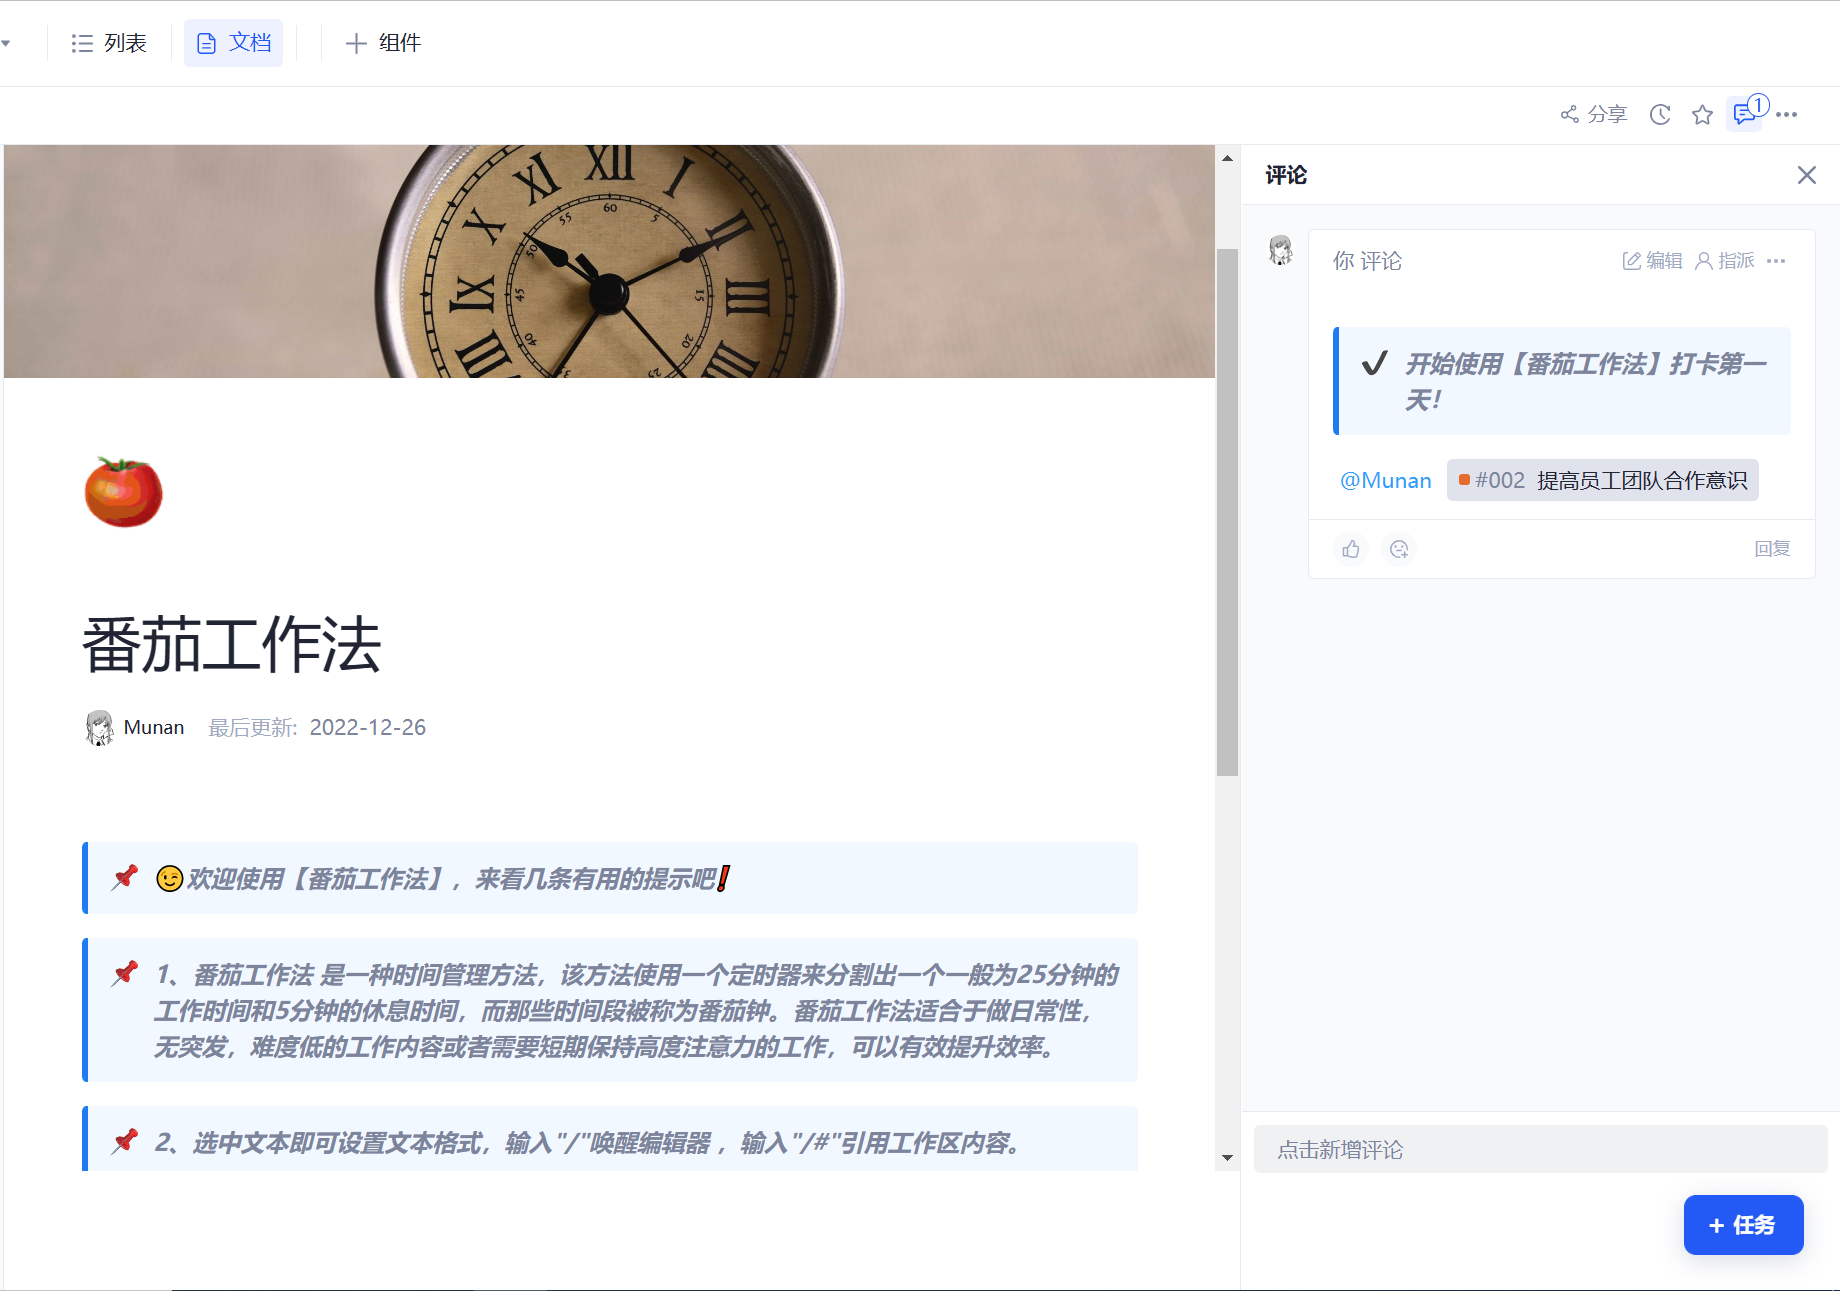This screenshot has width=1840, height=1291.
Task: Open the @Munan mention link
Action: pos(1385,481)
